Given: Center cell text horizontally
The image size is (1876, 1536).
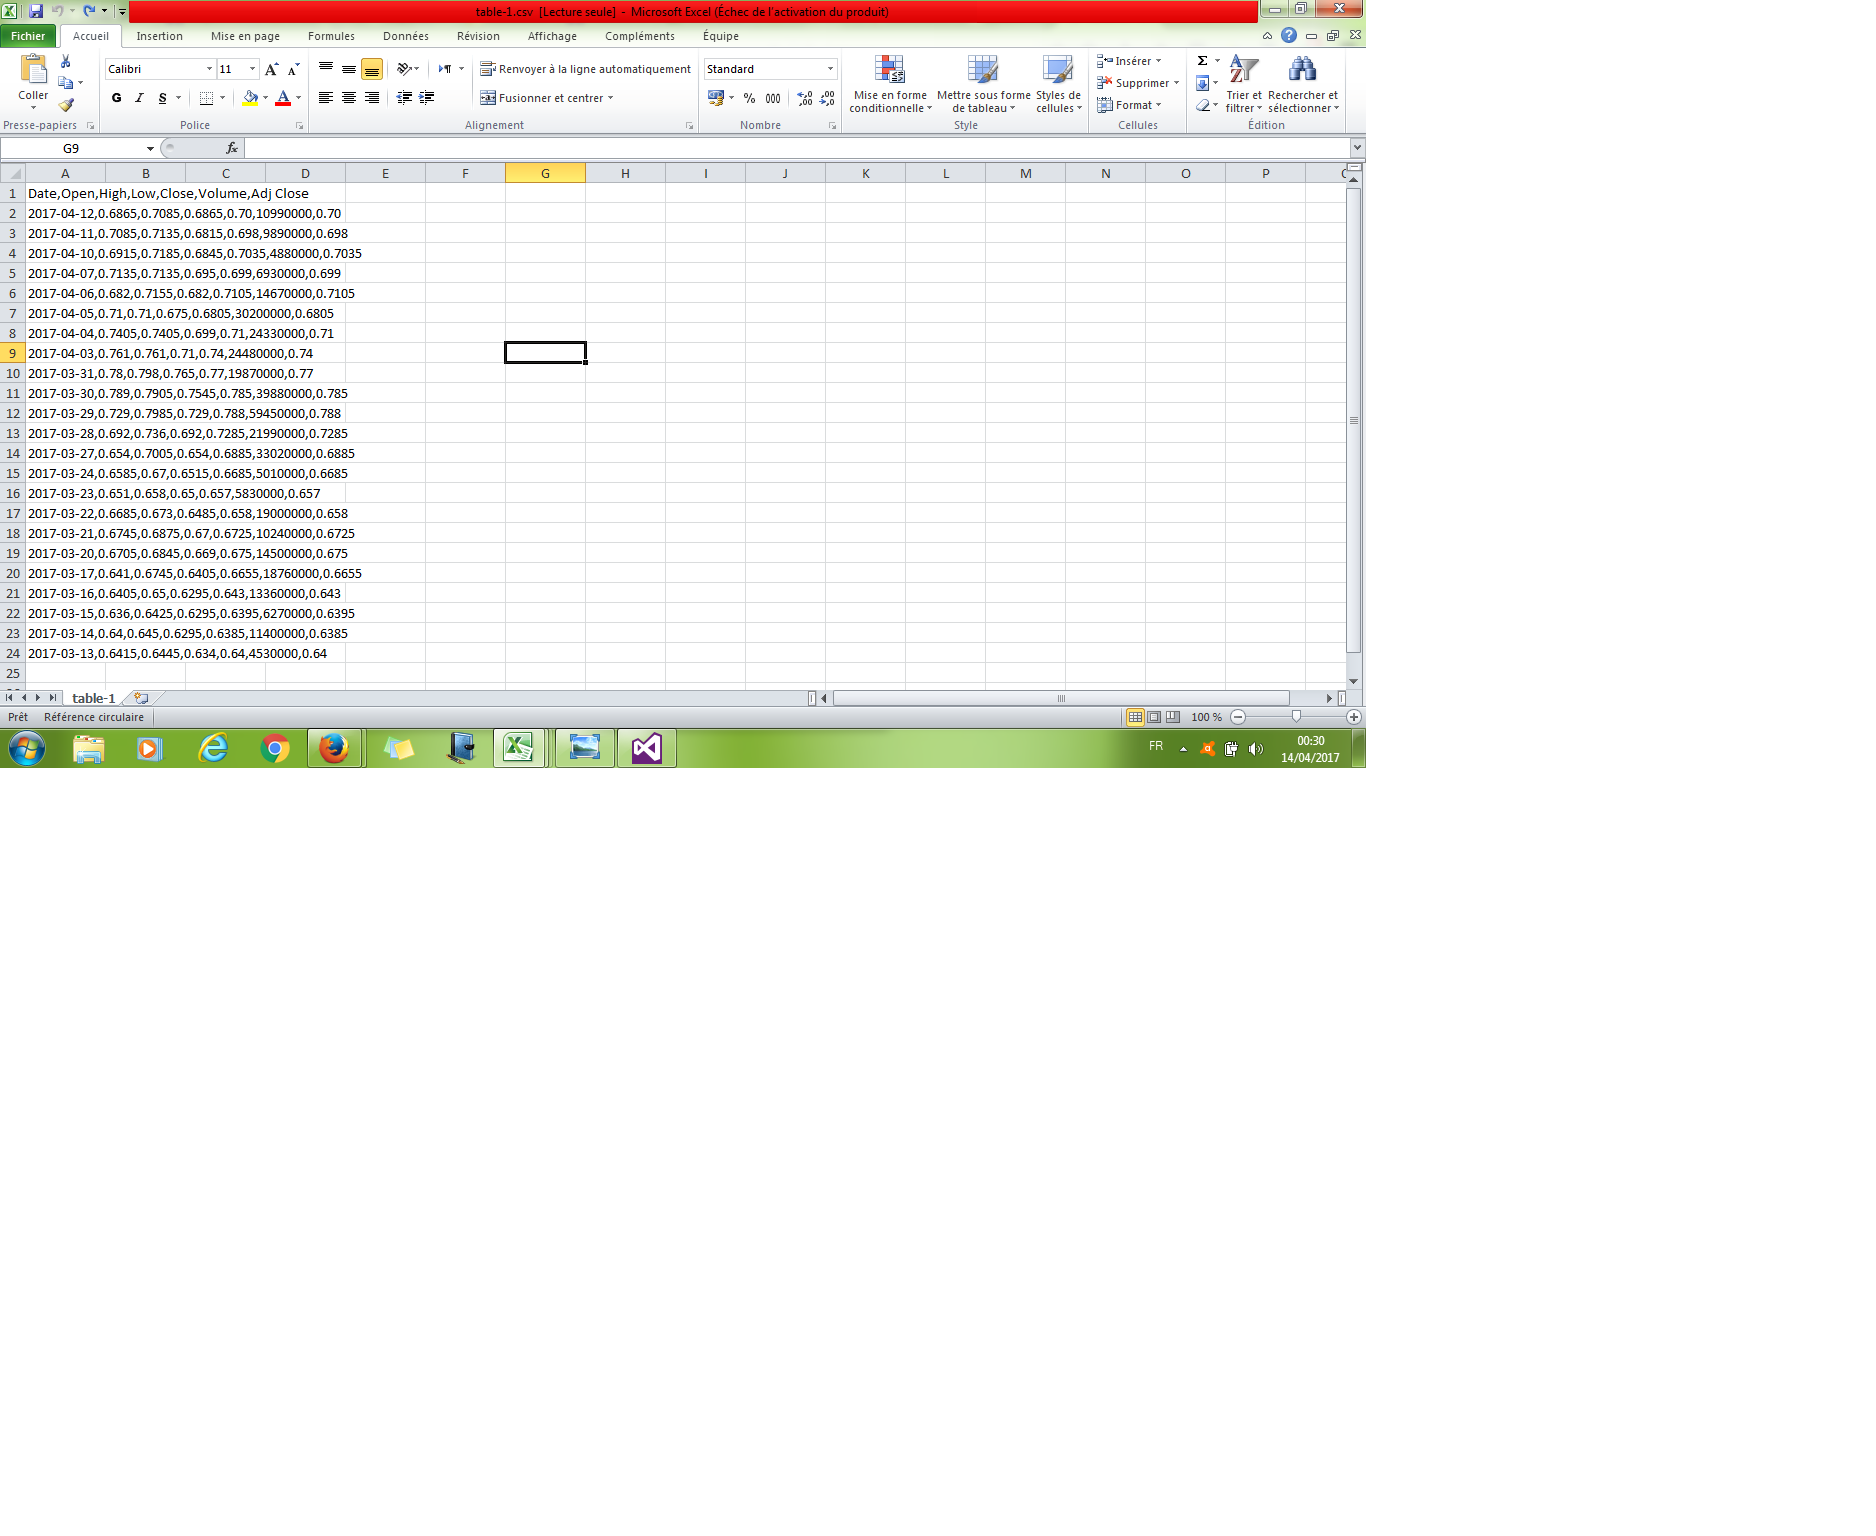Looking at the screenshot, I should tap(349, 98).
